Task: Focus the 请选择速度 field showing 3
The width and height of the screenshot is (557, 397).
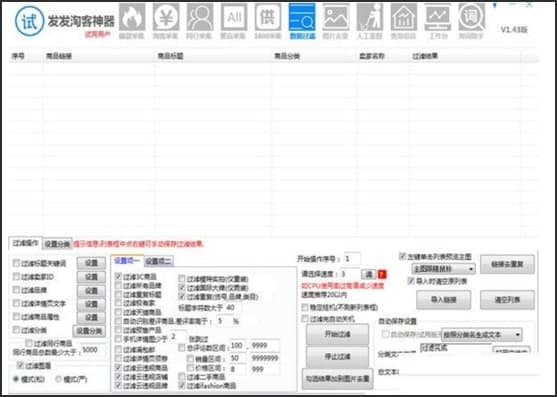Action: point(350,274)
